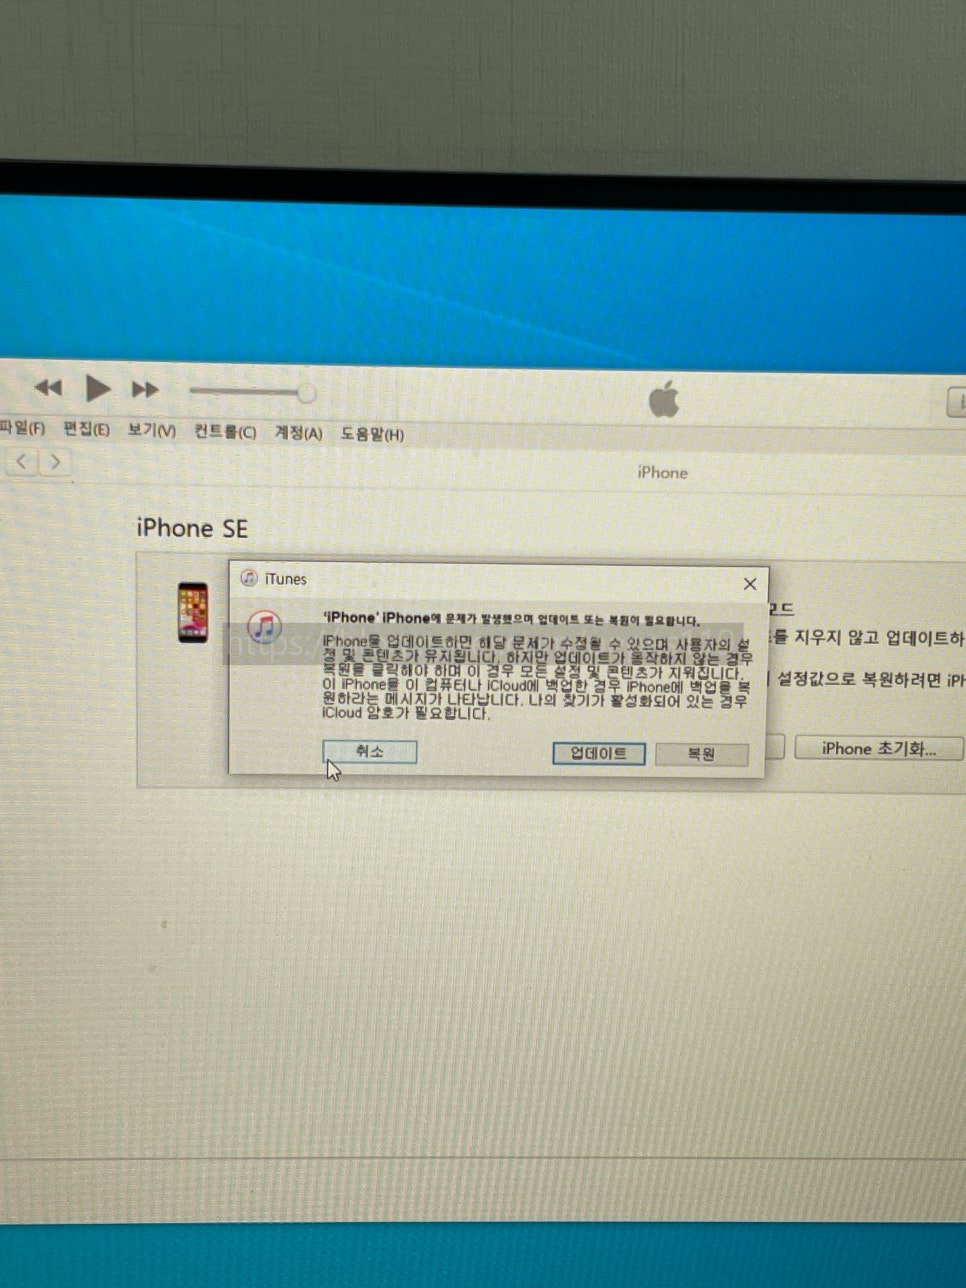This screenshot has width=966, height=1288.
Task: Select the iPhone tab label
Action: [x=662, y=472]
